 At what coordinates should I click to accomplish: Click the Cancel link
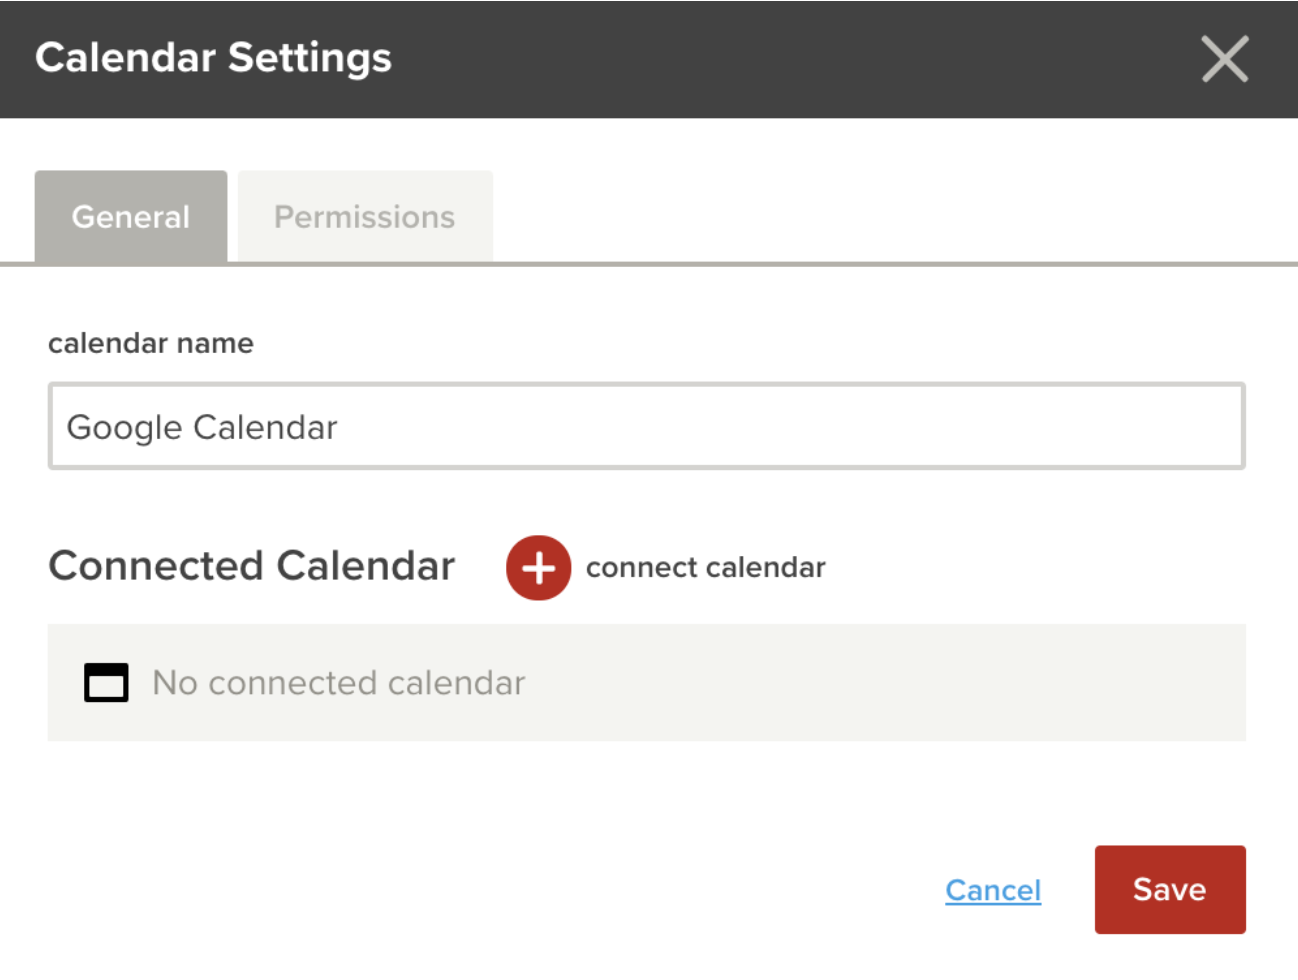pos(993,890)
